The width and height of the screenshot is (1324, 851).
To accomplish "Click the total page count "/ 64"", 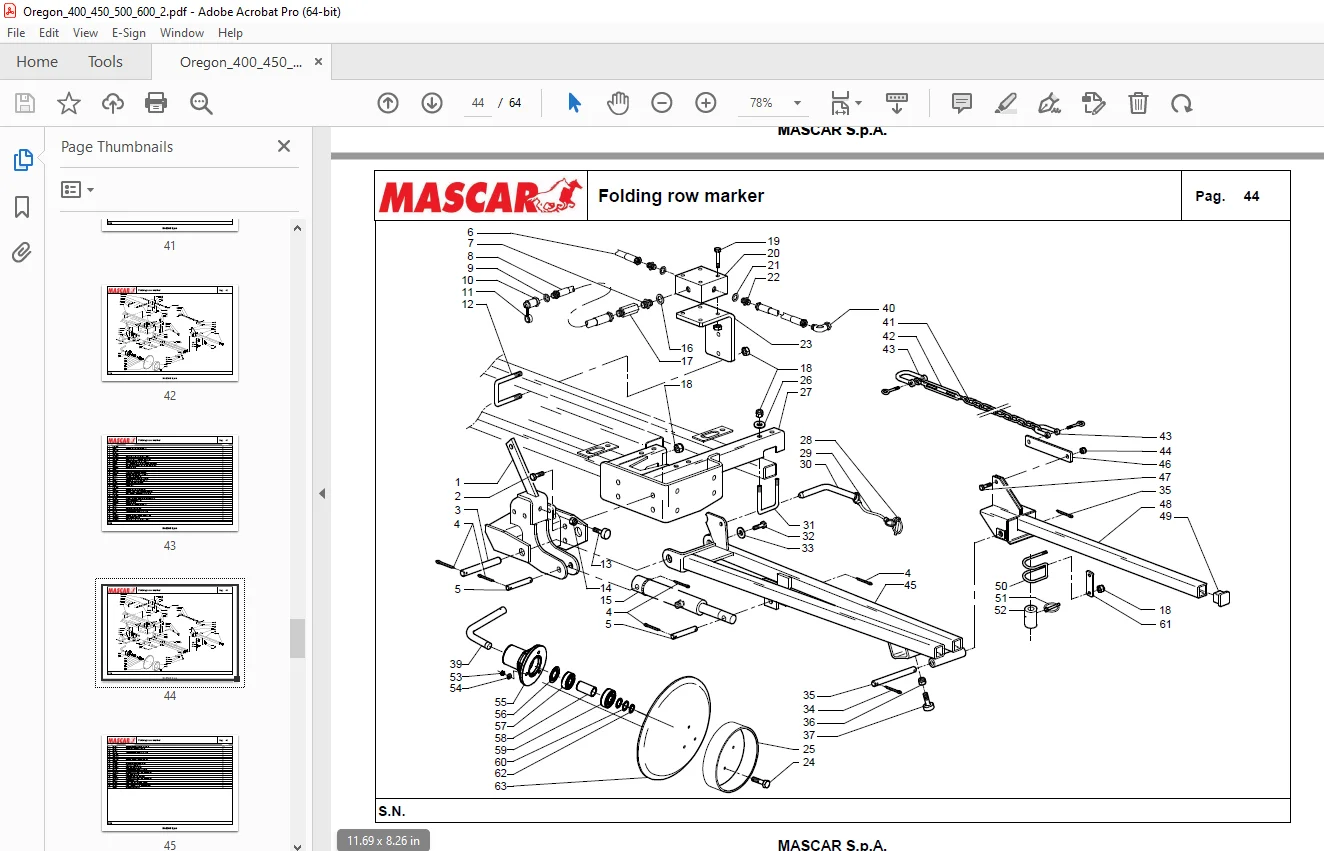I will tap(511, 103).
